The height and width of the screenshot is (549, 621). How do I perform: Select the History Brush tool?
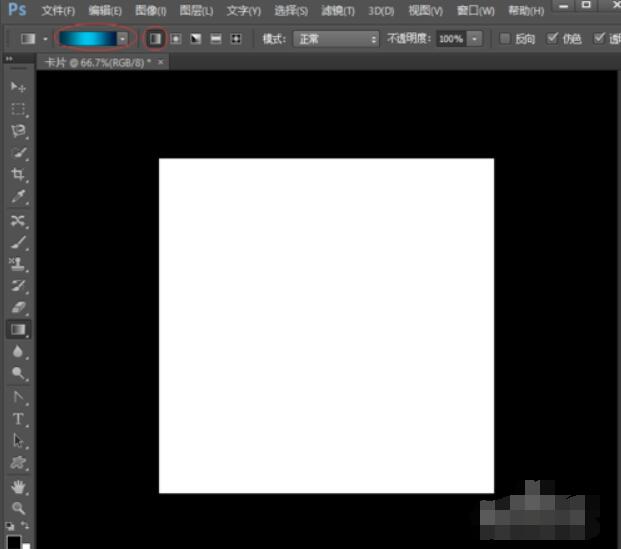pyautogui.click(x=18, y=286)
